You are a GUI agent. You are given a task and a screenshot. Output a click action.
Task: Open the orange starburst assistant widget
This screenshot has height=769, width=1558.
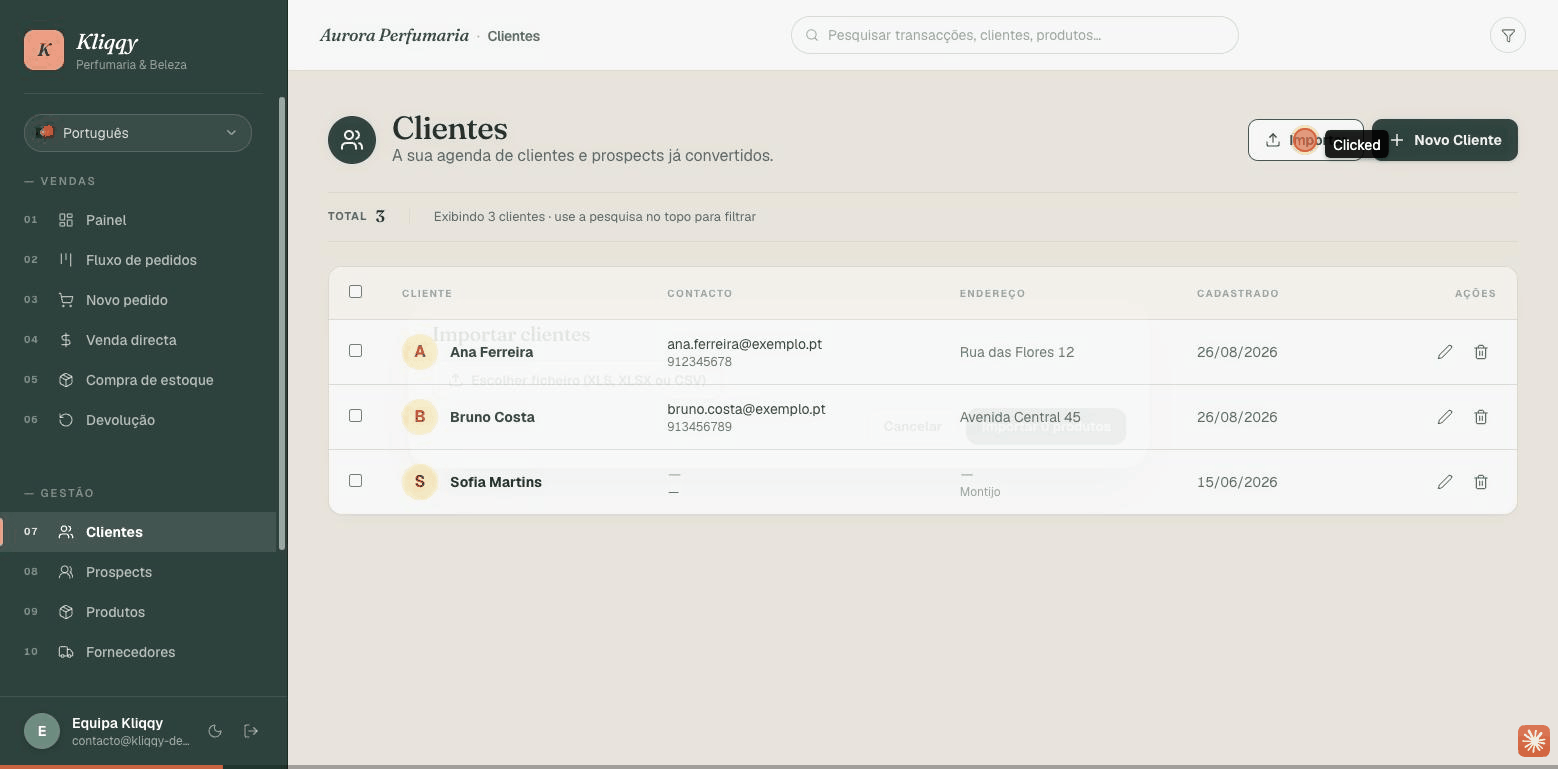(x=1533, y=741)
